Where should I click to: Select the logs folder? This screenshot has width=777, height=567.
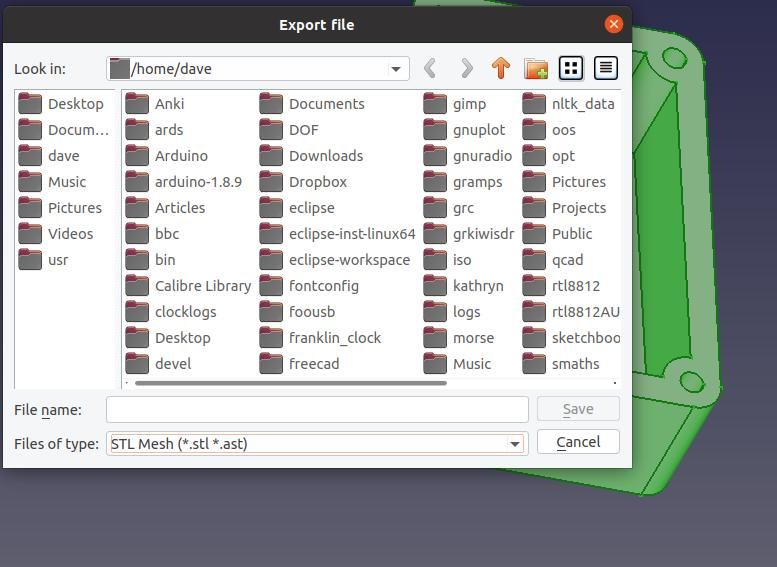[x=452, y=312]
